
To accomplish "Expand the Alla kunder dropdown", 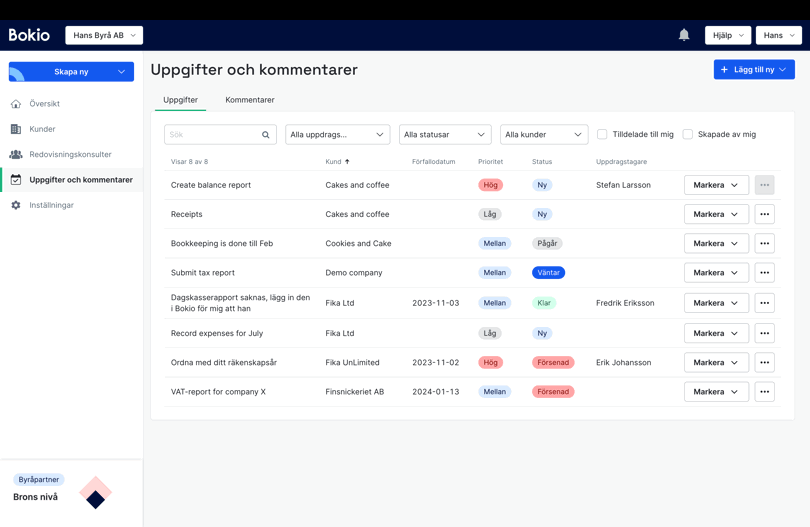I will [543, 135].
